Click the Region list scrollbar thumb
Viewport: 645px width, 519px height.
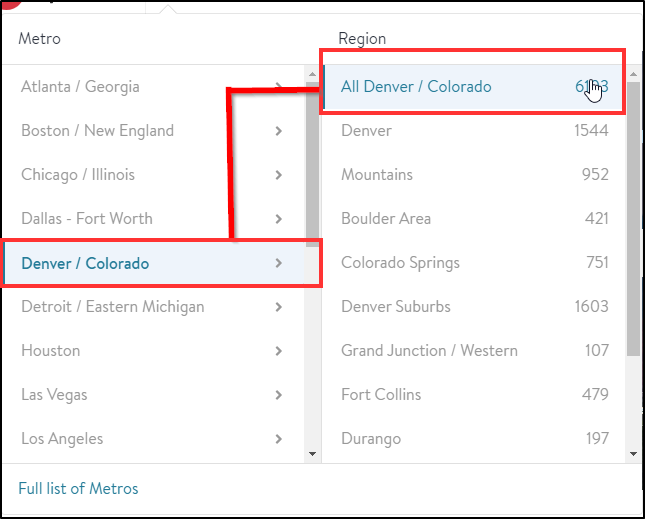(633, 219)
